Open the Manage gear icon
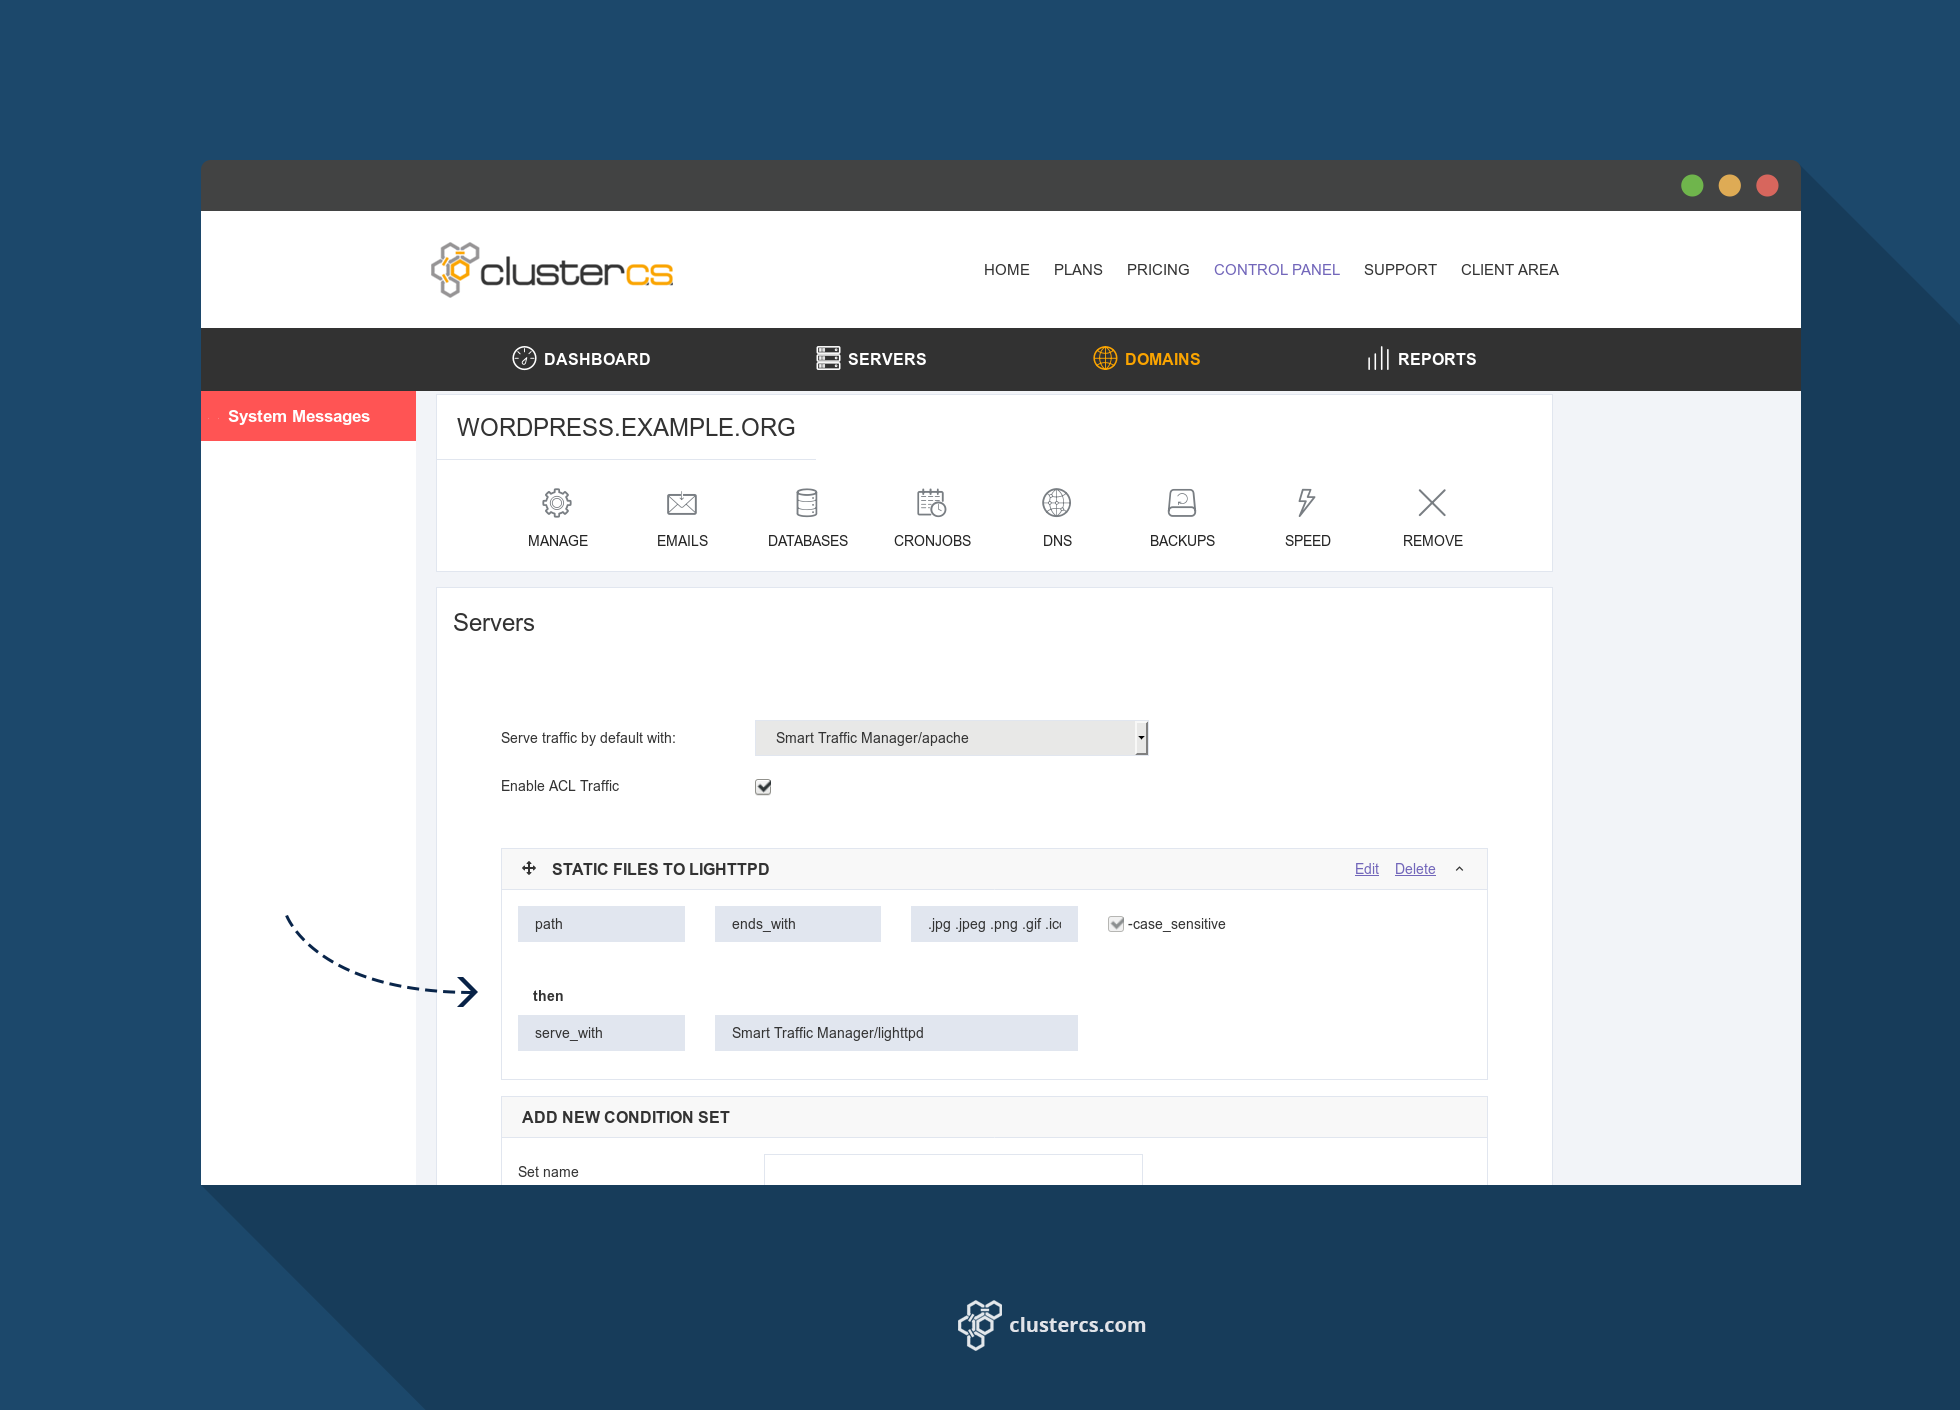The height and width of the screenshot is (1410, 1960). pos(557,503)
